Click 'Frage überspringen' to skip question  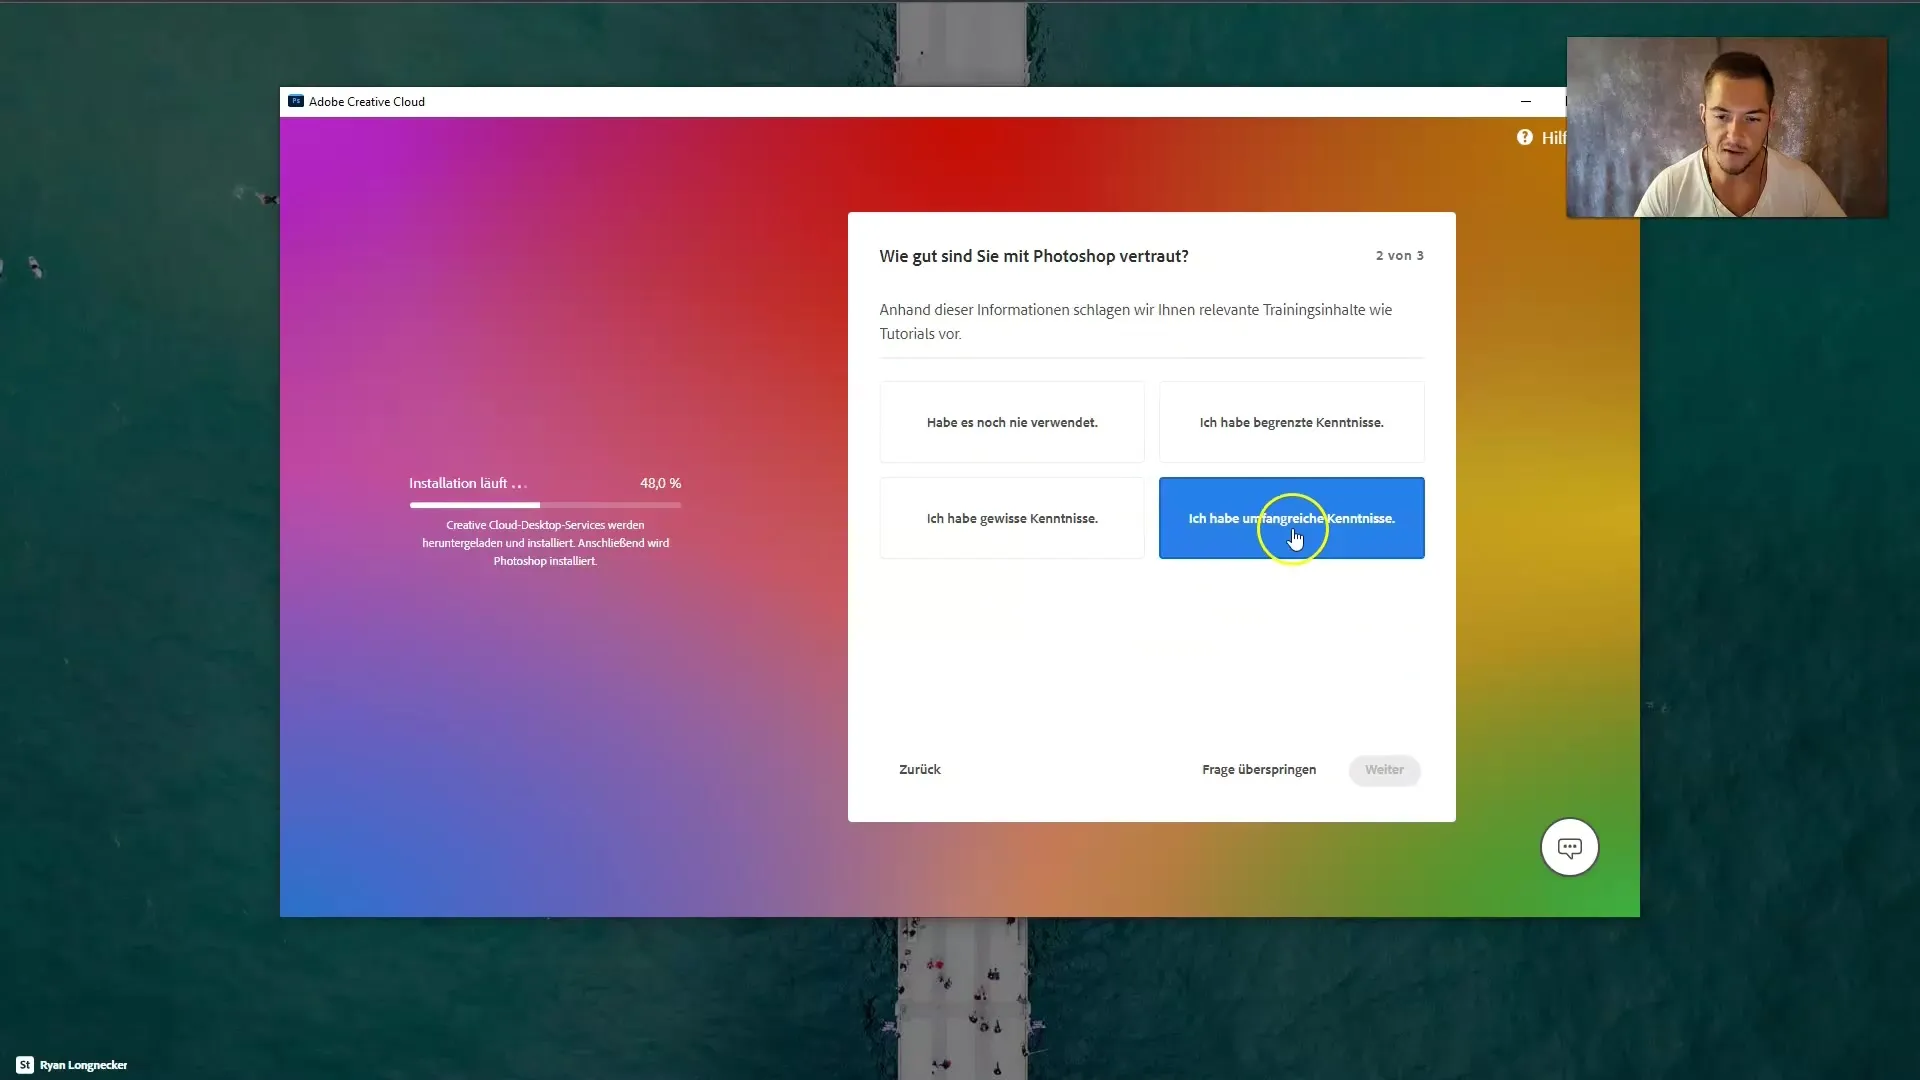[x=1258, y=769]
